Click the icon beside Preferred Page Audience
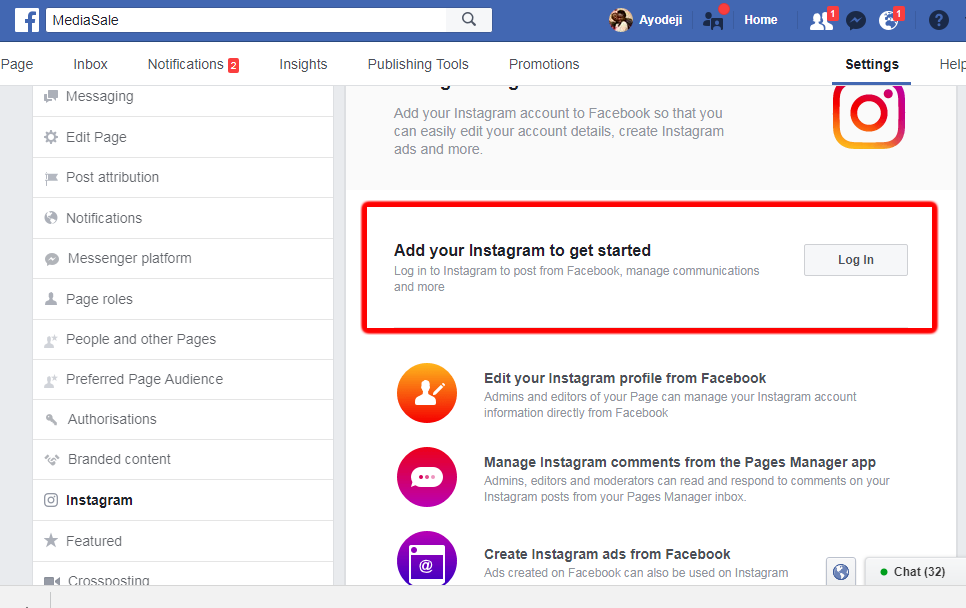The height and width of the screenshot is (608, 966). coord(51,380)
